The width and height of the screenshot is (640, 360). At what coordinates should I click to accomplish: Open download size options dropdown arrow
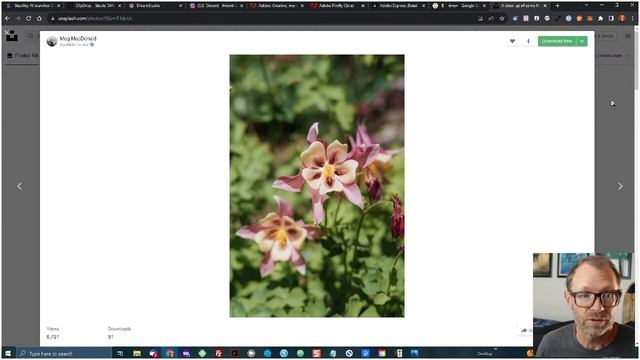click(582, 41)
